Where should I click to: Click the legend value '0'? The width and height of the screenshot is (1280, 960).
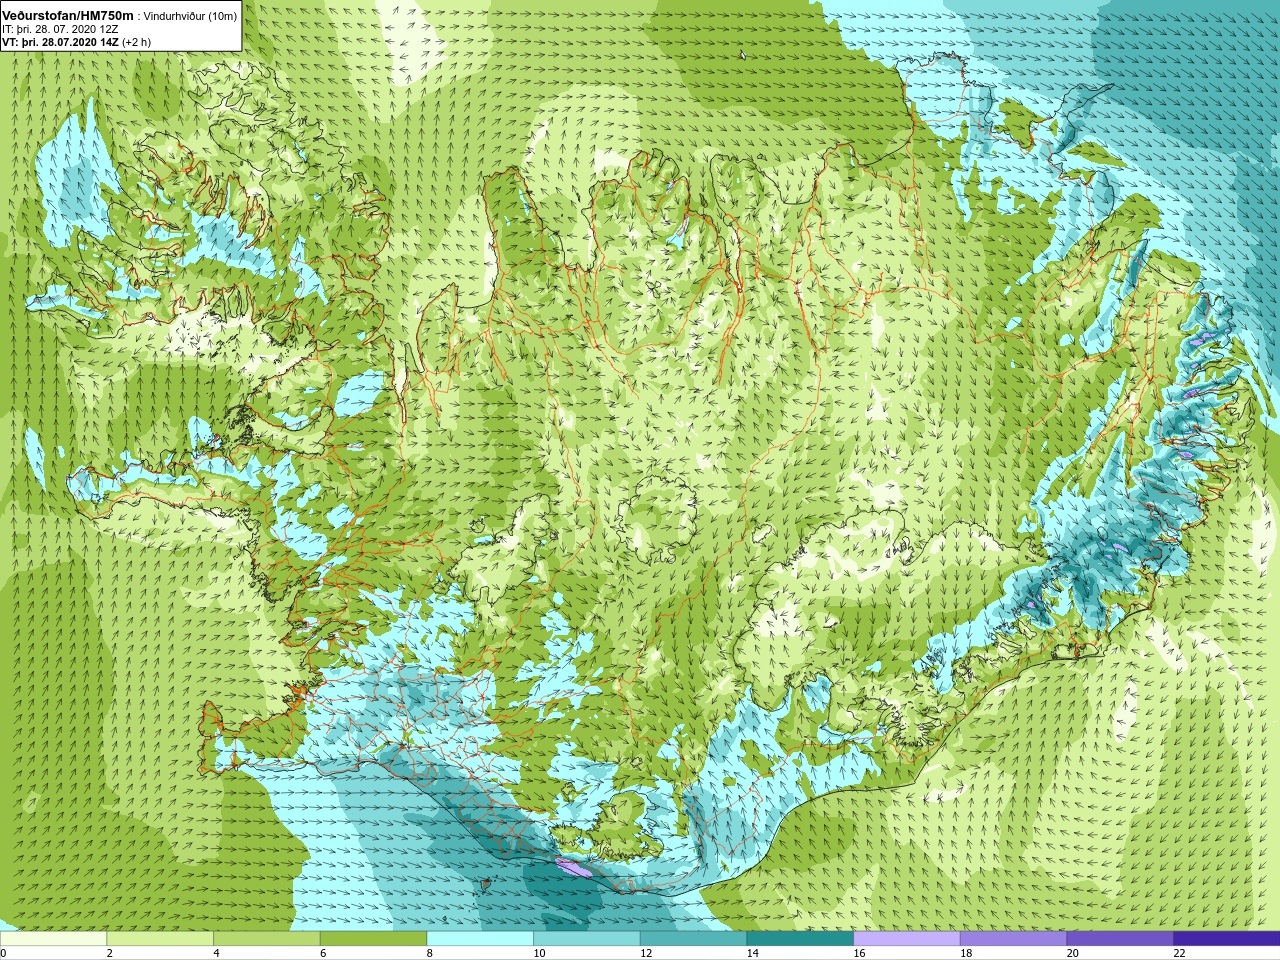click(x=3, y=953)
